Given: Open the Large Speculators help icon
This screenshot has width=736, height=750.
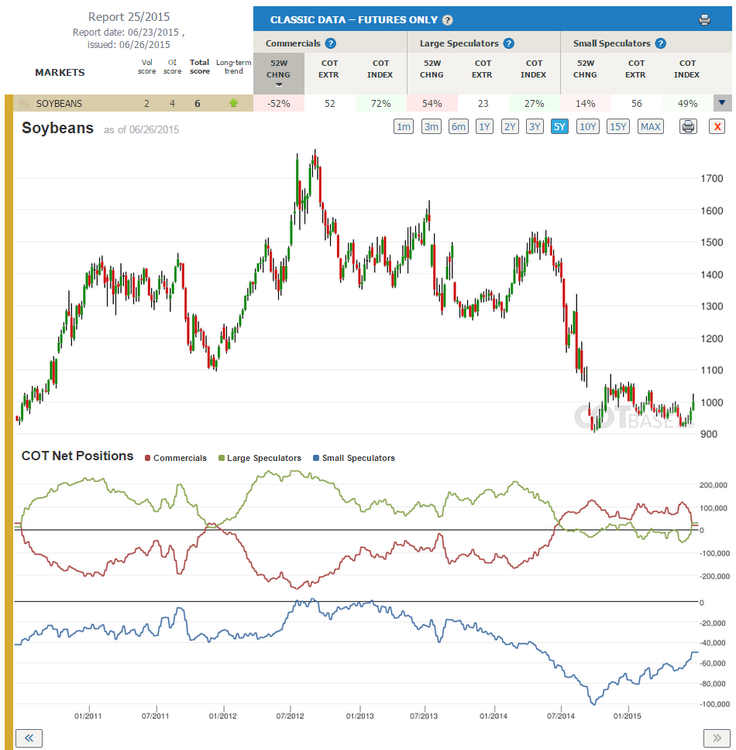Looking at the screenshot, I should pyautogui.click(x=509, y=44).
